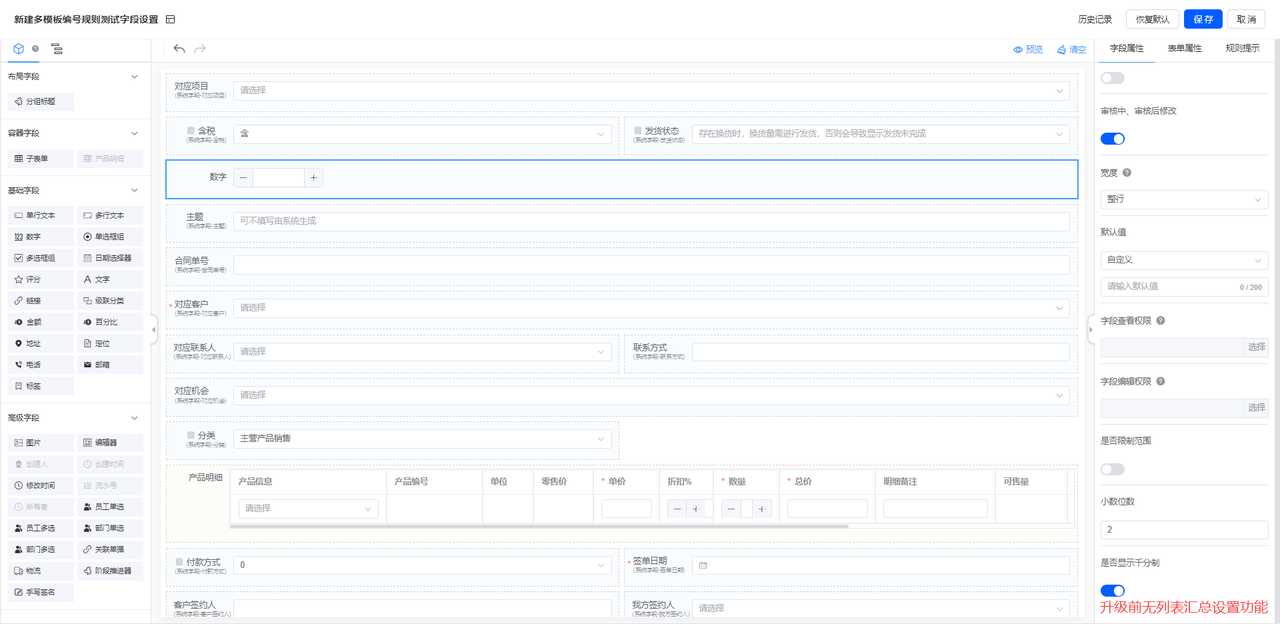
Task: Click 清空 to clear the form
Action: (x=1071, y=49)
